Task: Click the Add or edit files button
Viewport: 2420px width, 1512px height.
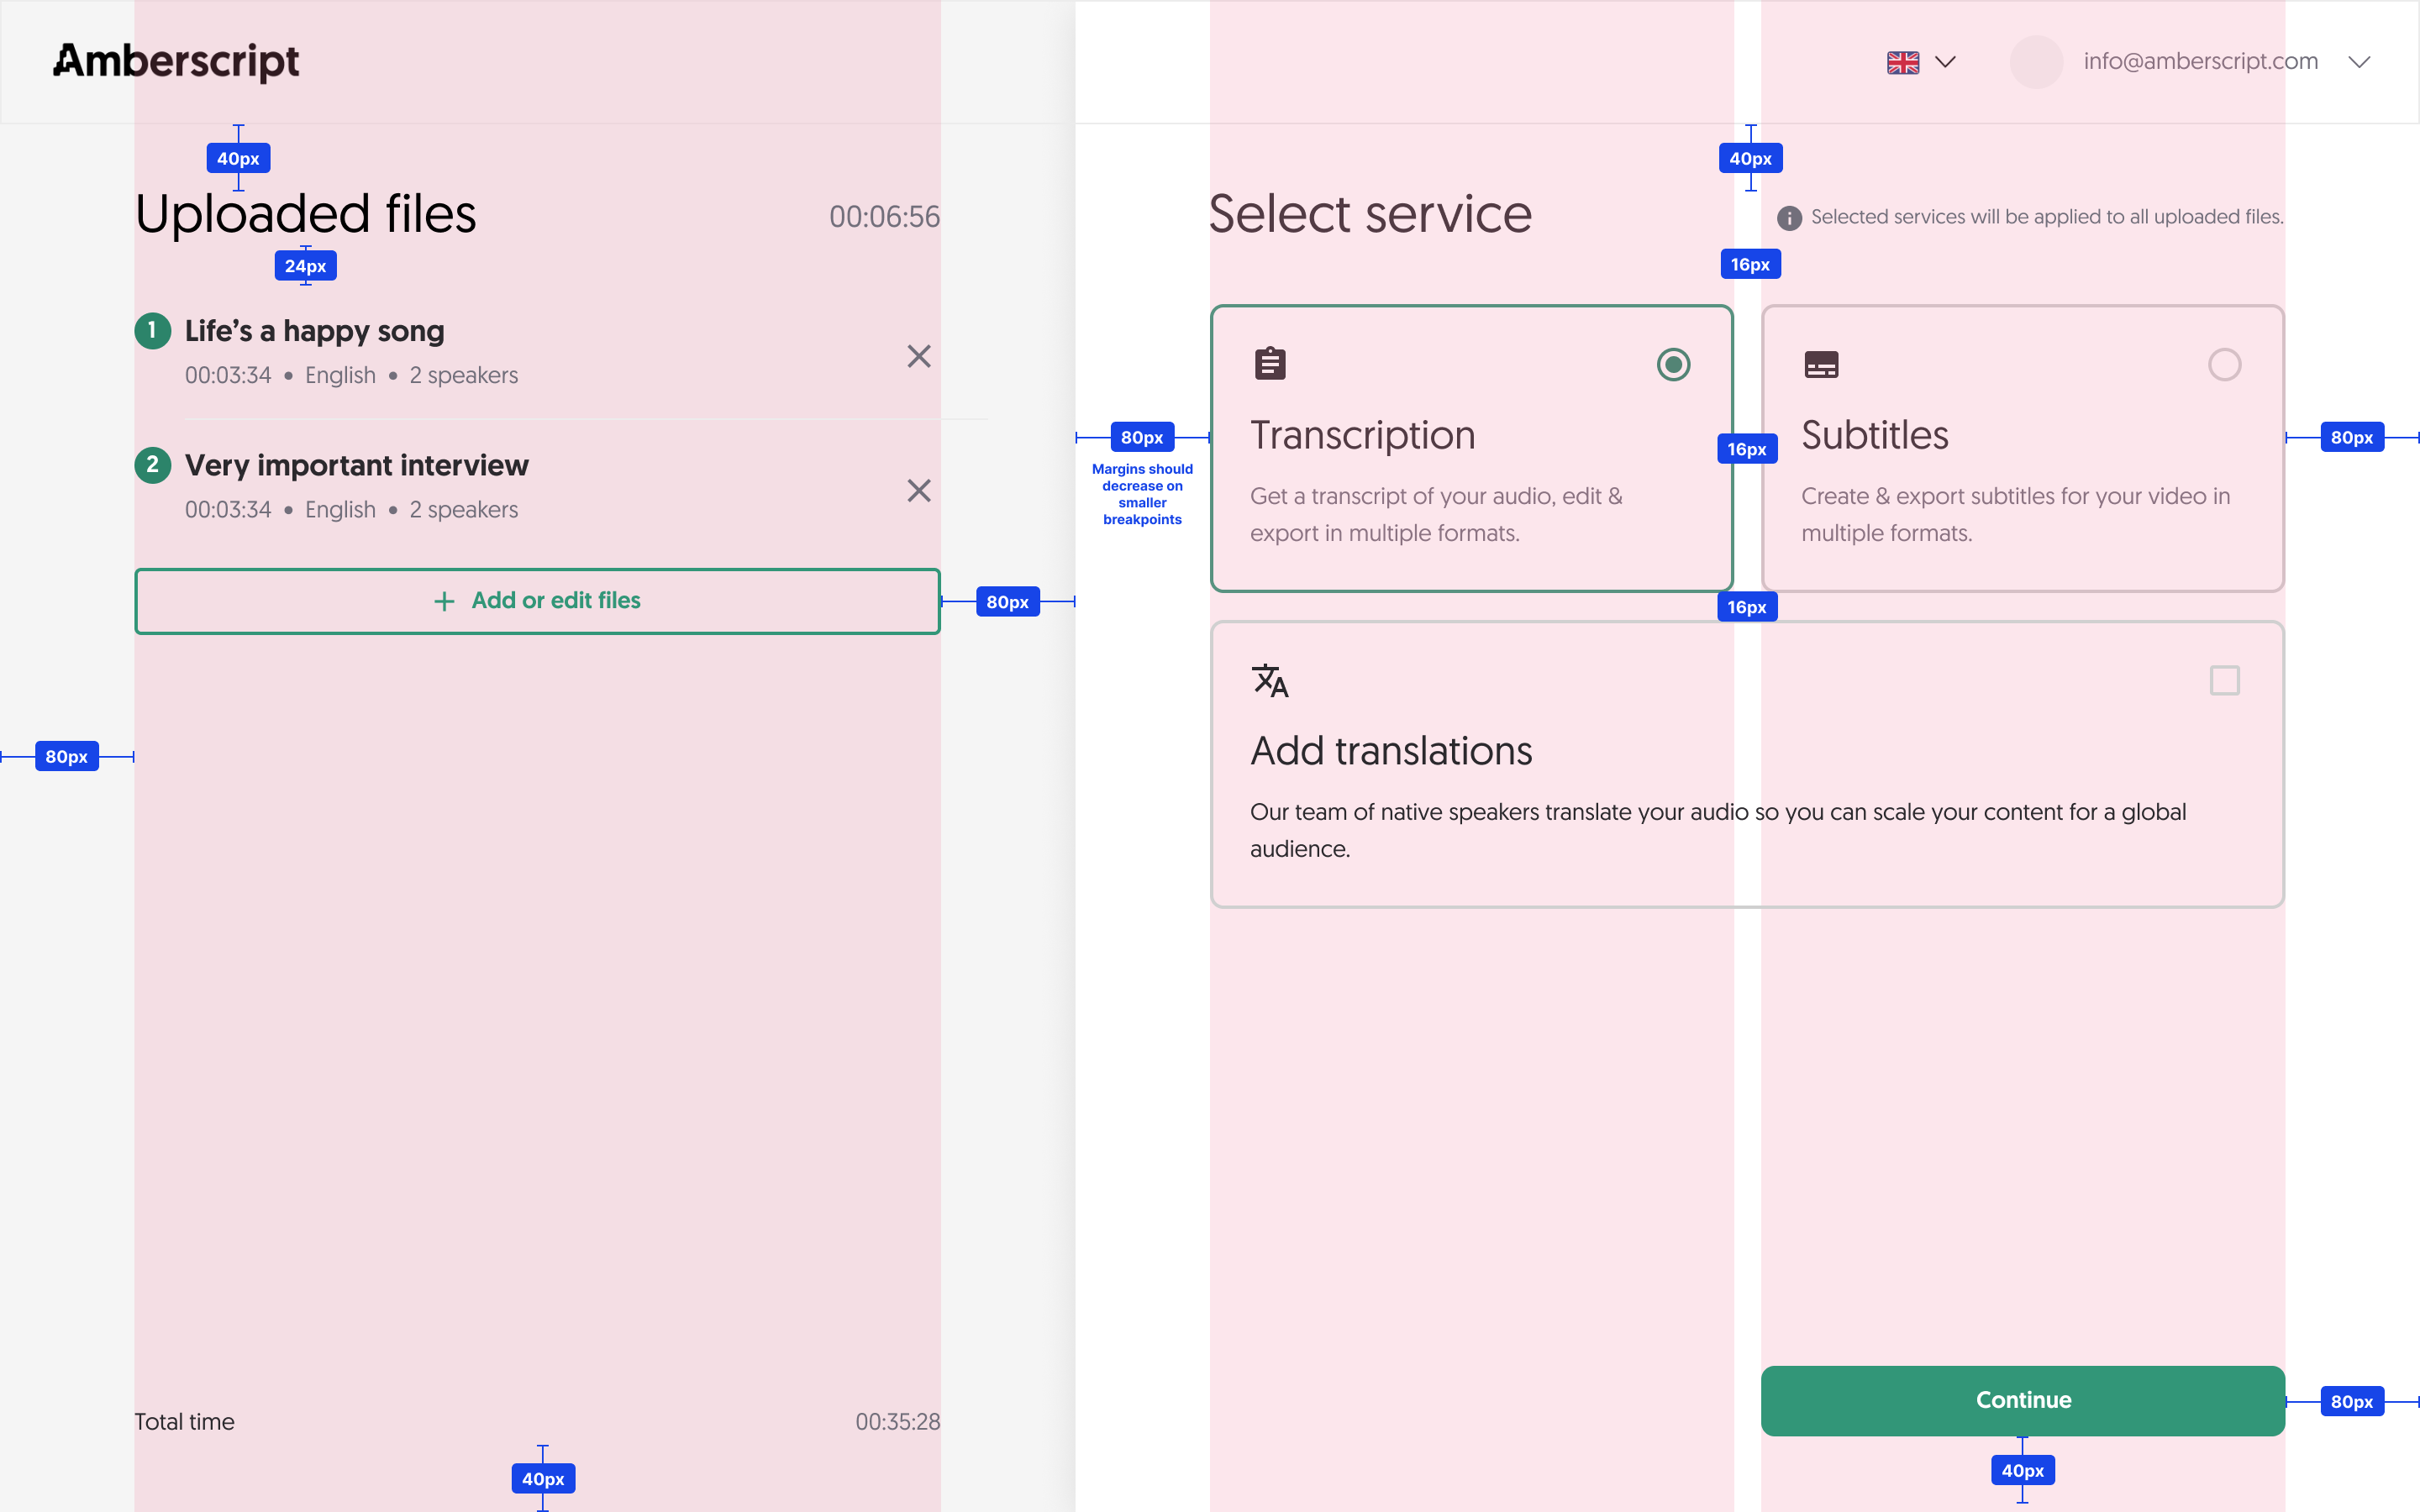Action: (x=537, y=601)
